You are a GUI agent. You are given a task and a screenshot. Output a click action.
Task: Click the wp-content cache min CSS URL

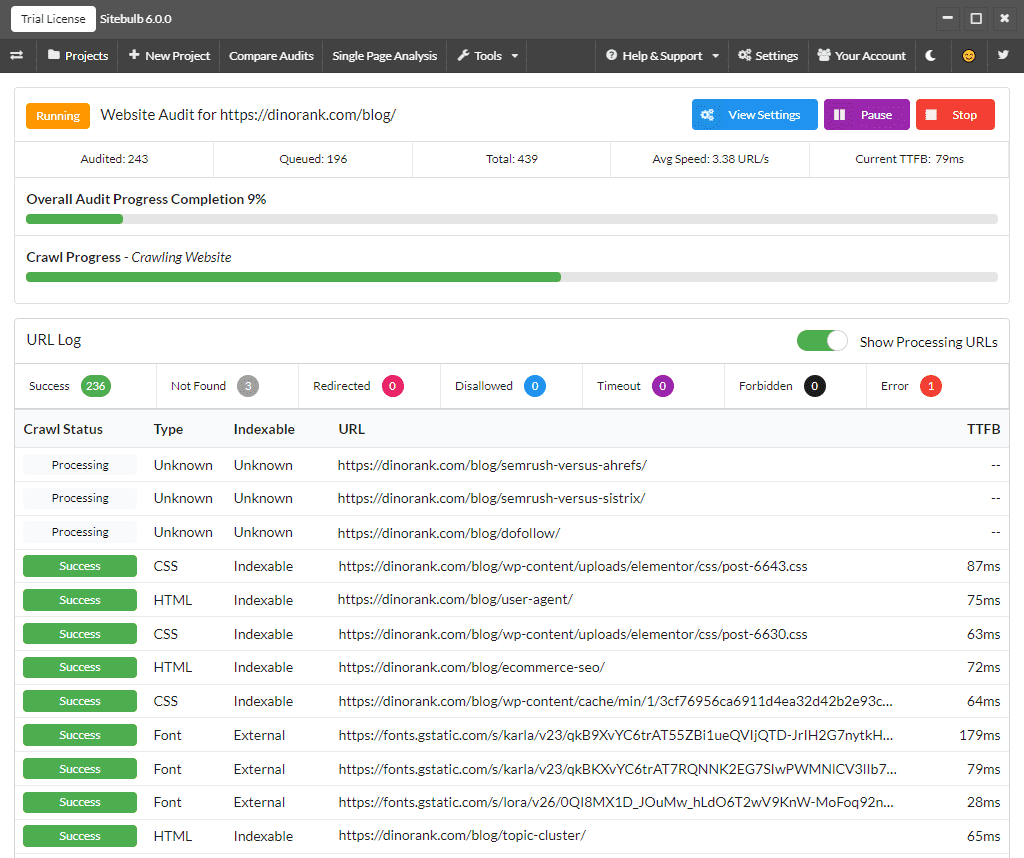pyautogui.click(x=615, y=701)
